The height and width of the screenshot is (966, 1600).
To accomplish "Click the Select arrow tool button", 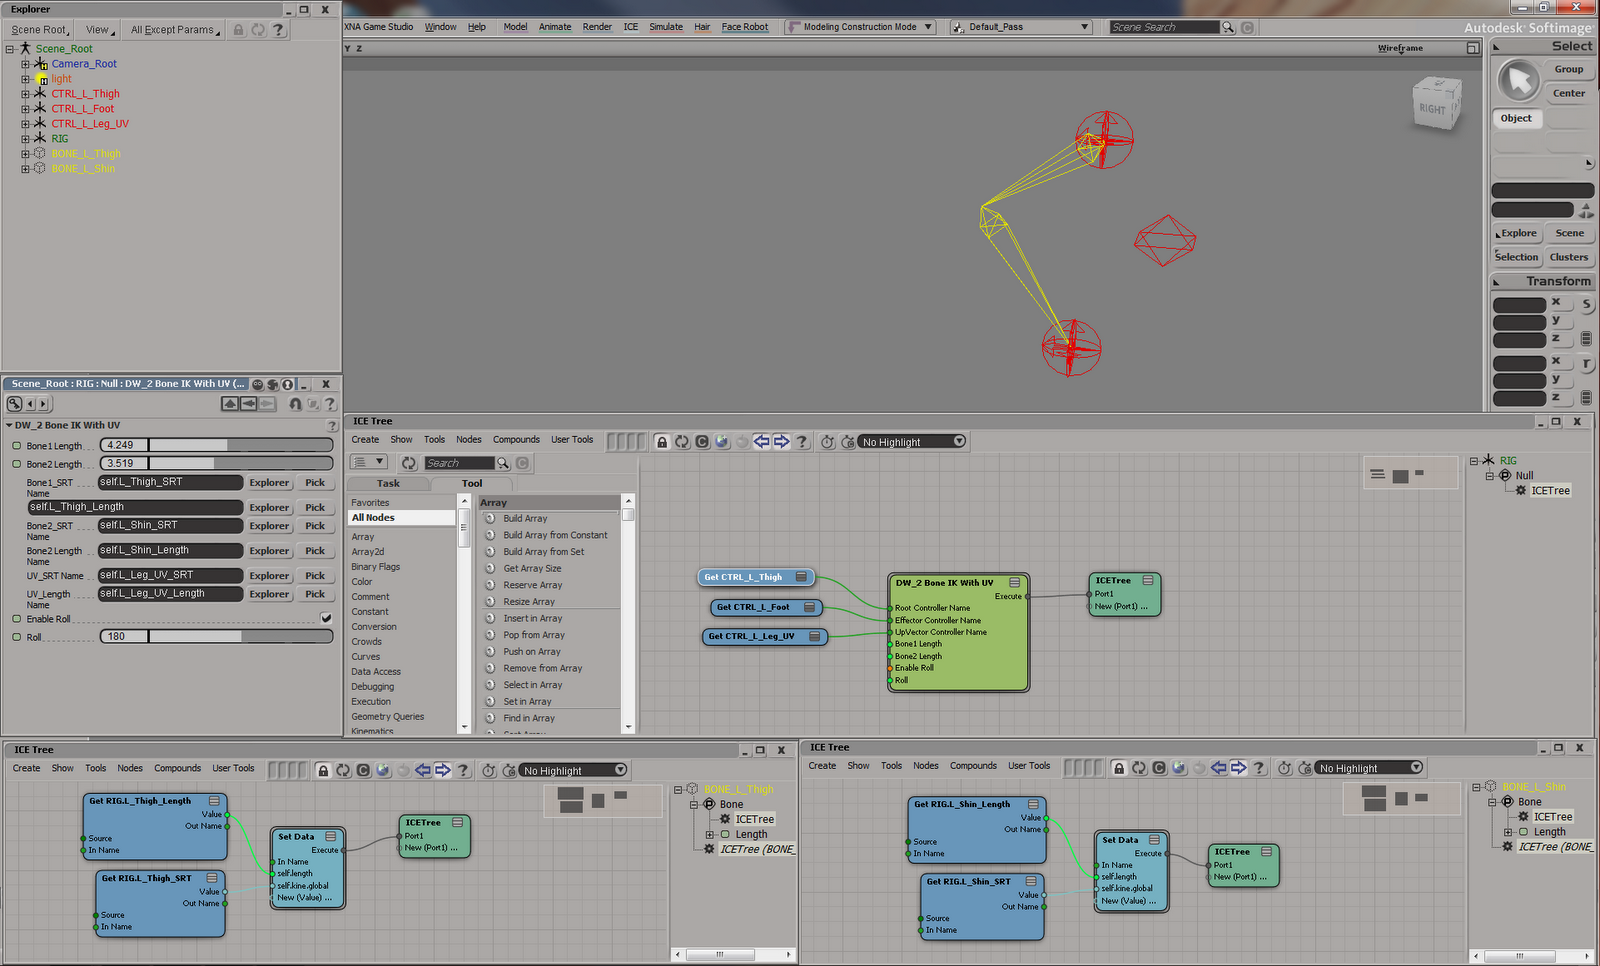I will (1519, 81).
